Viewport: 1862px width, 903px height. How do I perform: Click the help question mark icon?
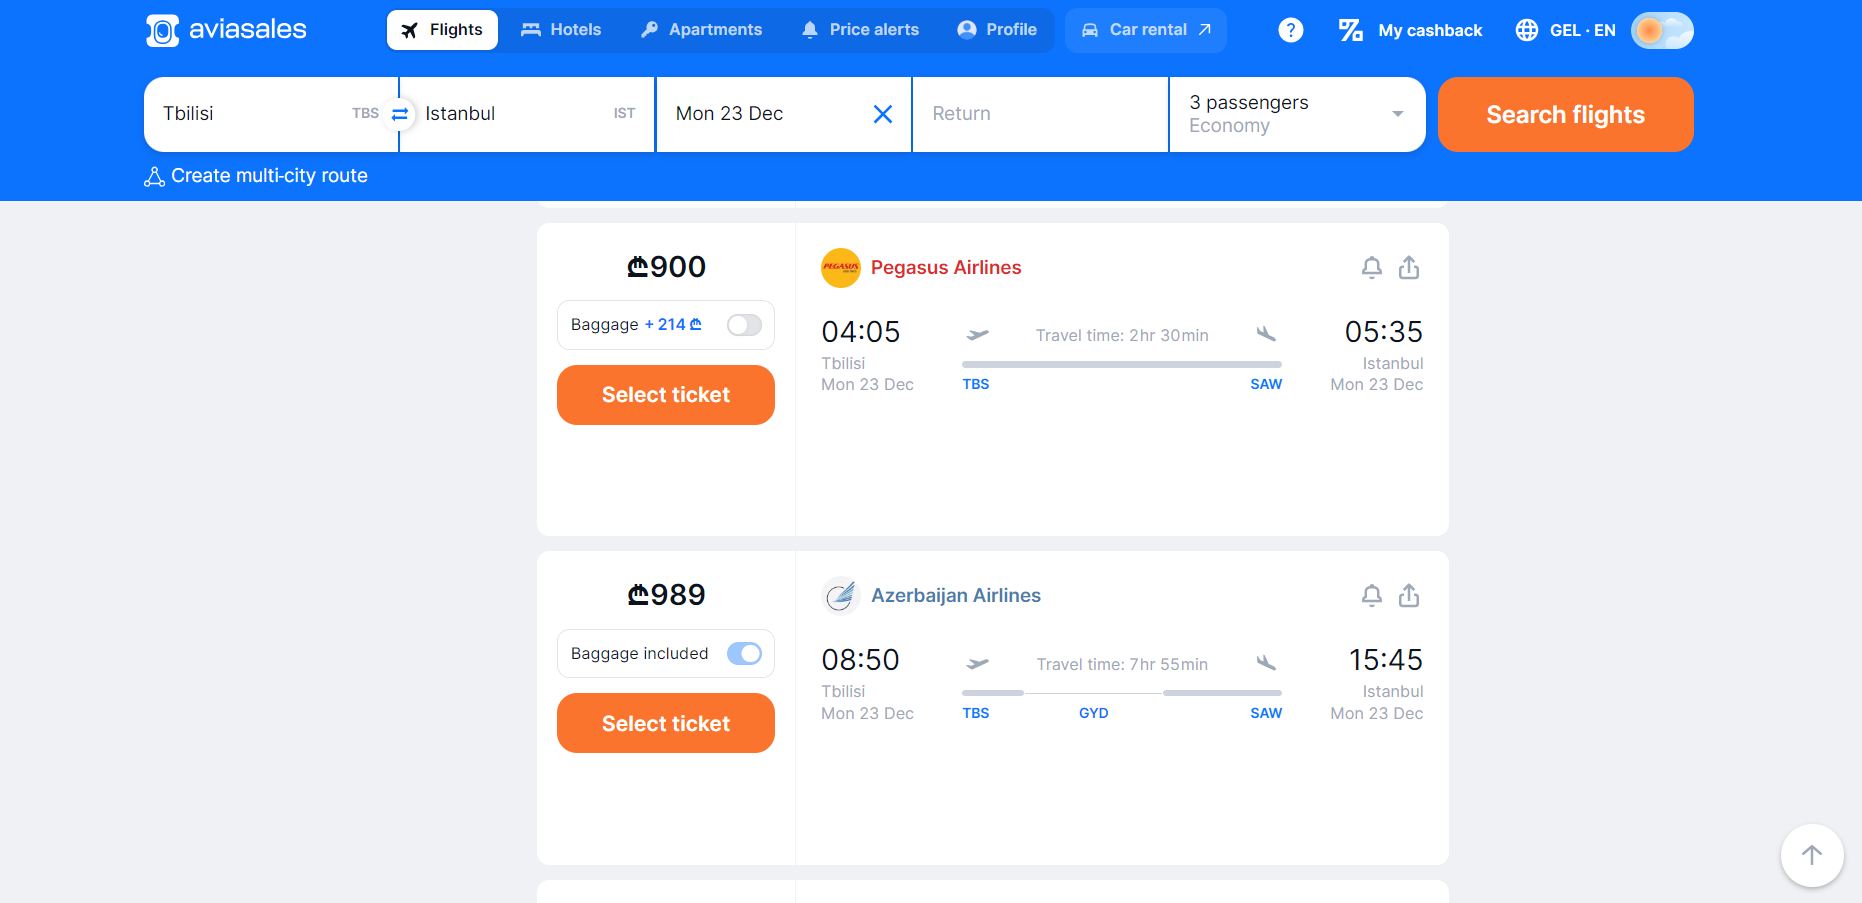[x=1291, y=30]
